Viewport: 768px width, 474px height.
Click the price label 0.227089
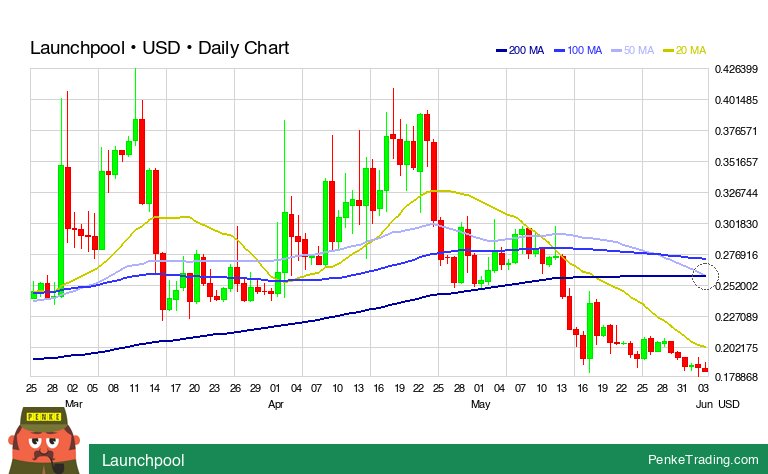point(736,317)
